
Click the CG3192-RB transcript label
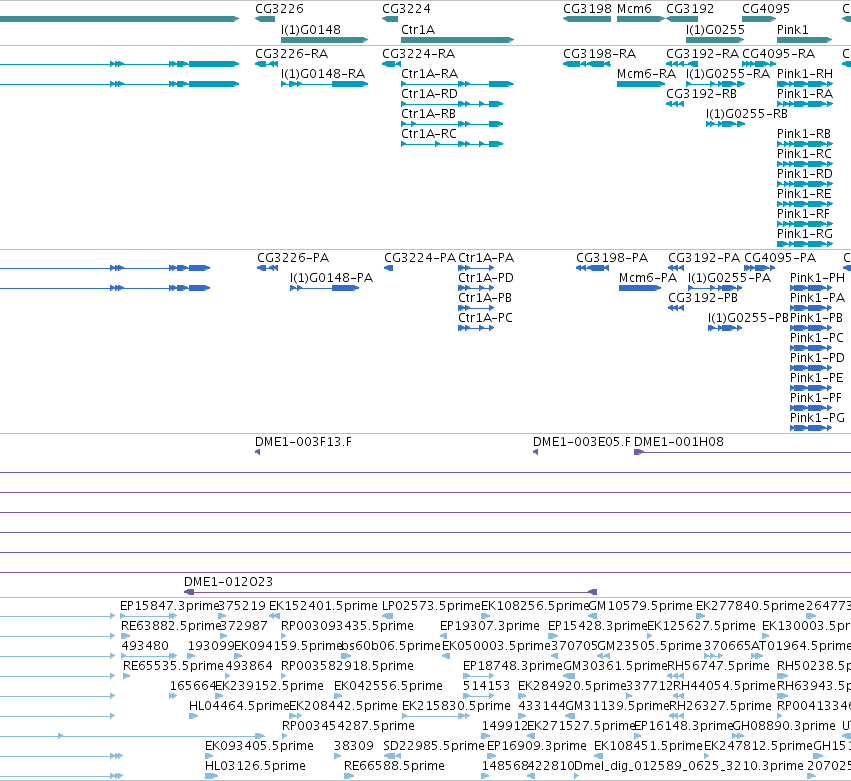tap(701, 94)
